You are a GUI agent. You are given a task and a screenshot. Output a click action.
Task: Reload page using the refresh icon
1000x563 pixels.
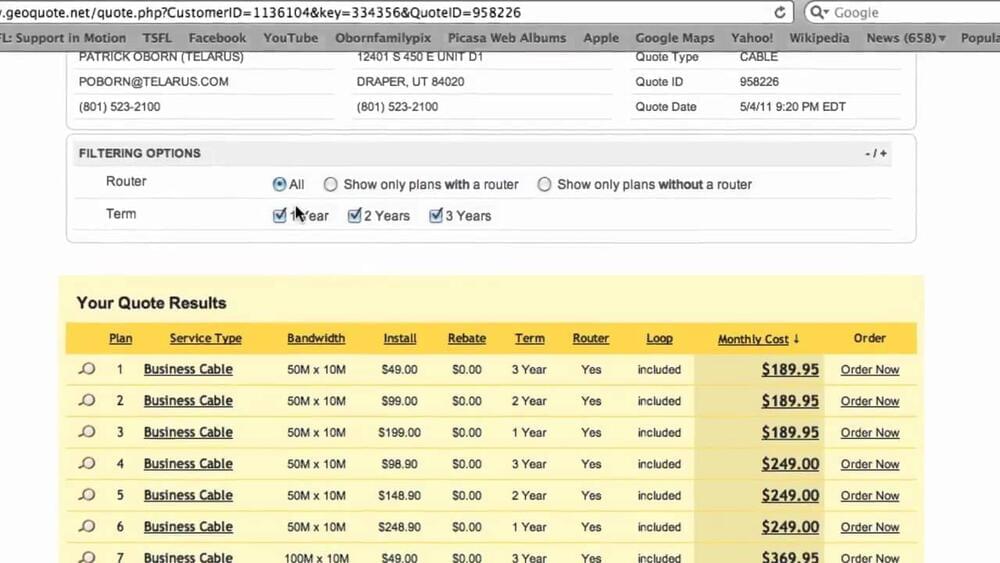click(777, 13)
